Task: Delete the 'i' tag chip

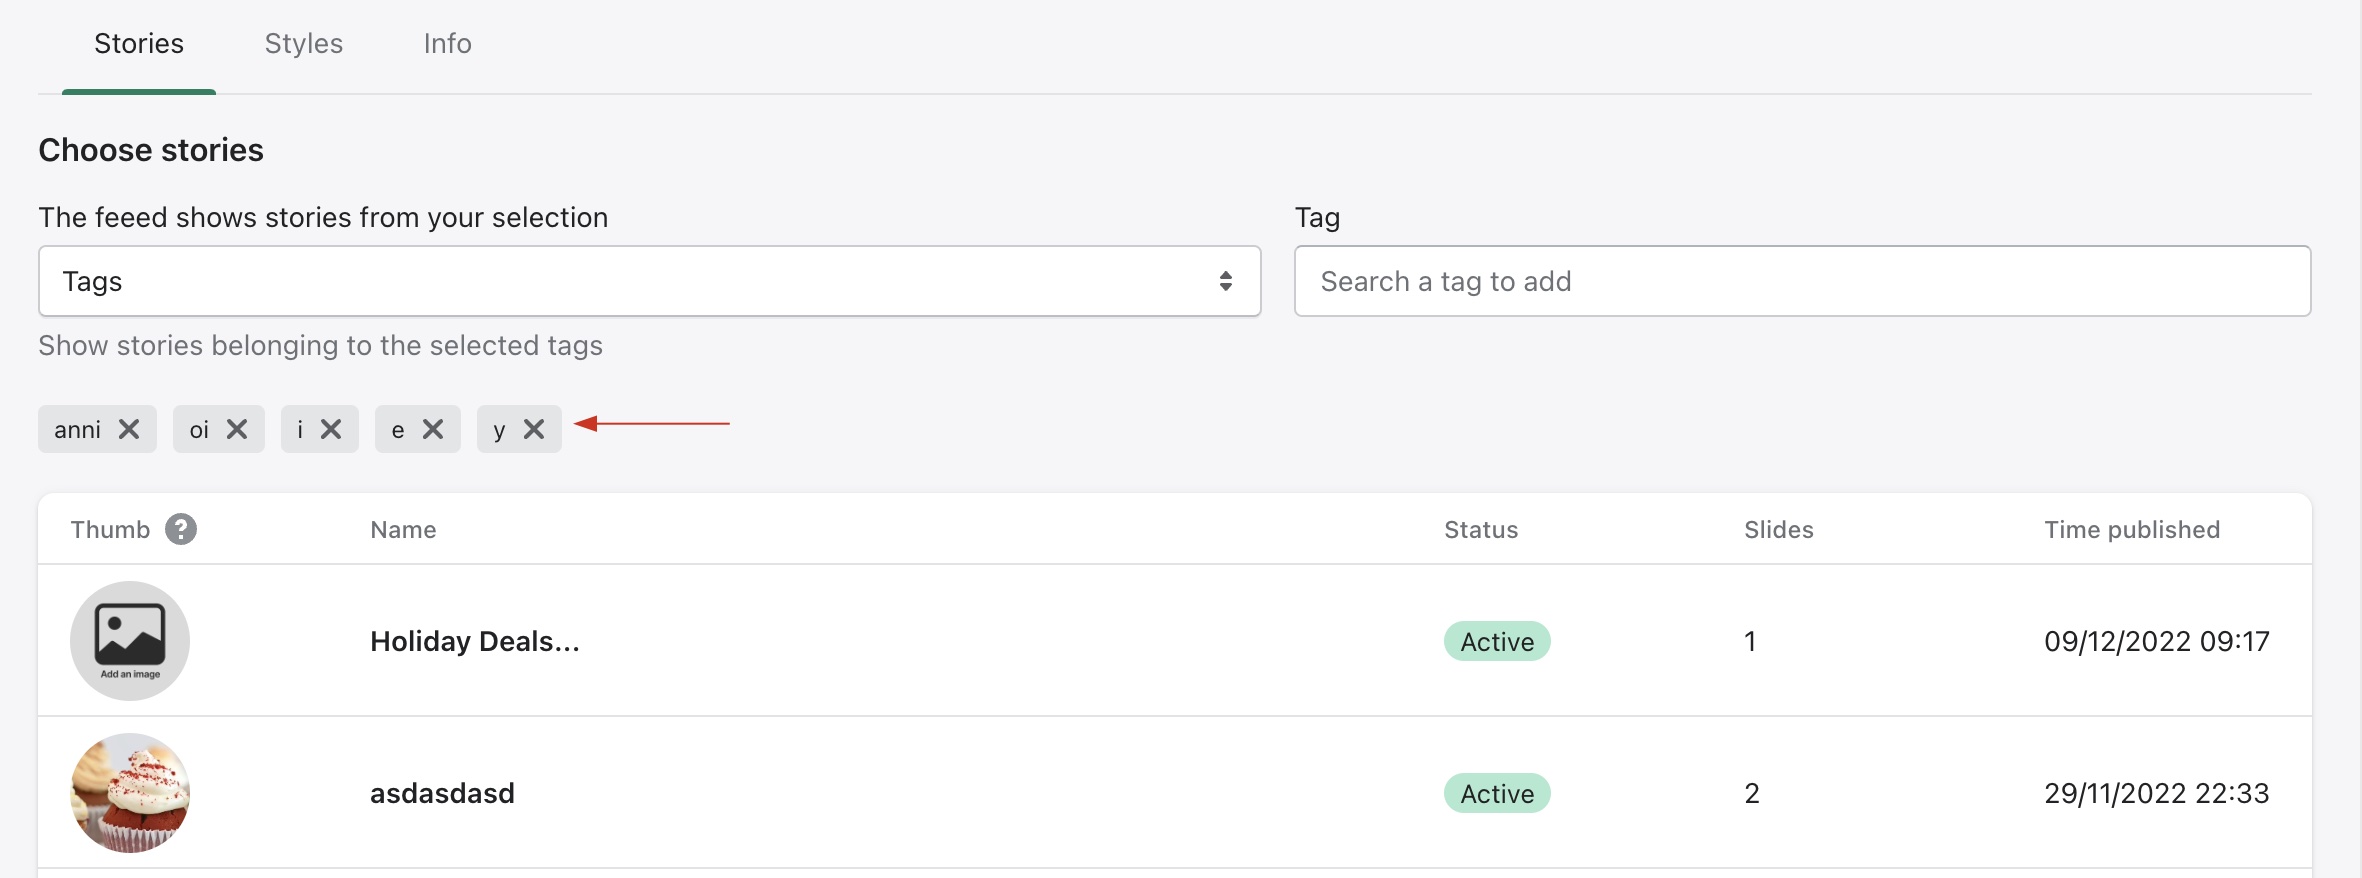Action: point(331,429)
